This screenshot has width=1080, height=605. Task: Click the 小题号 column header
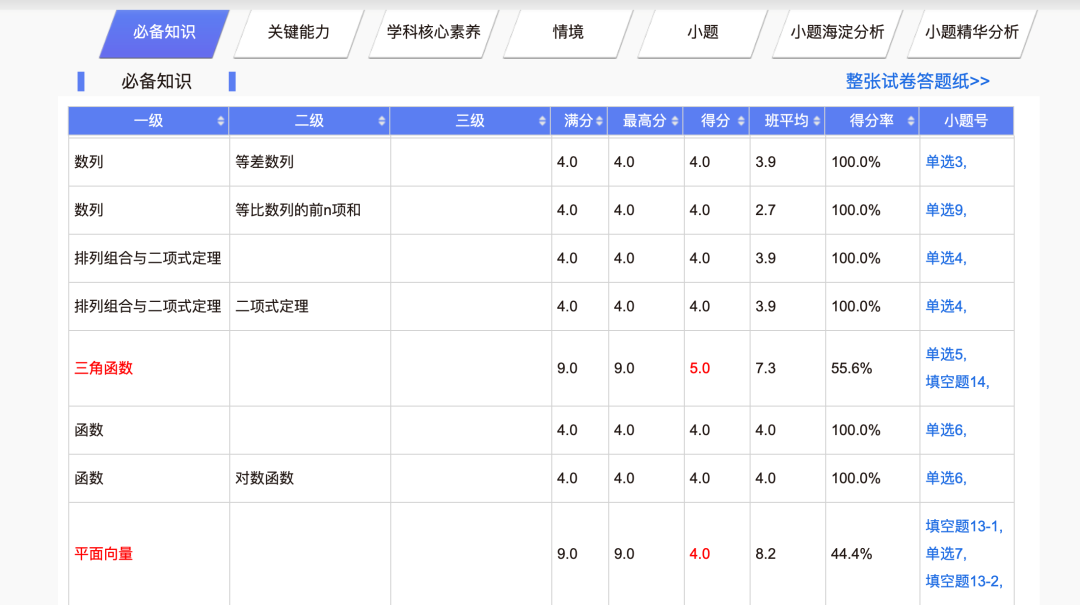(966, 121)
